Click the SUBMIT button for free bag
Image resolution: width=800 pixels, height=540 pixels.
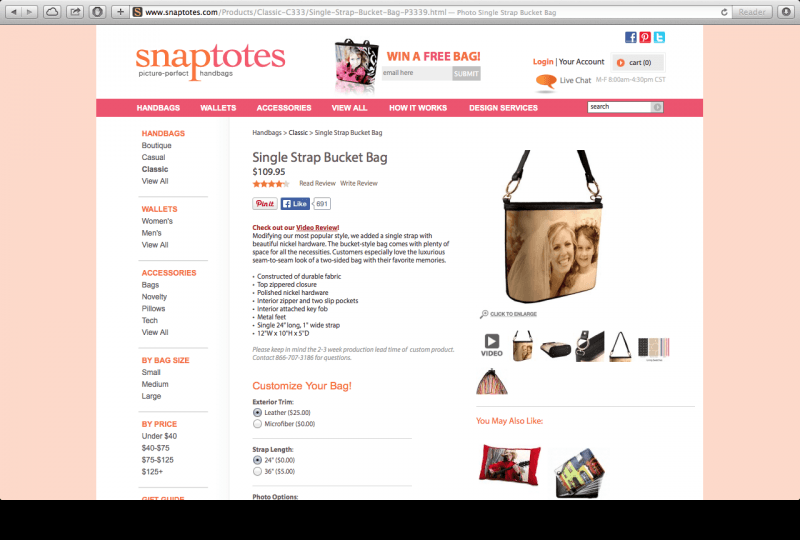(466, 73)
